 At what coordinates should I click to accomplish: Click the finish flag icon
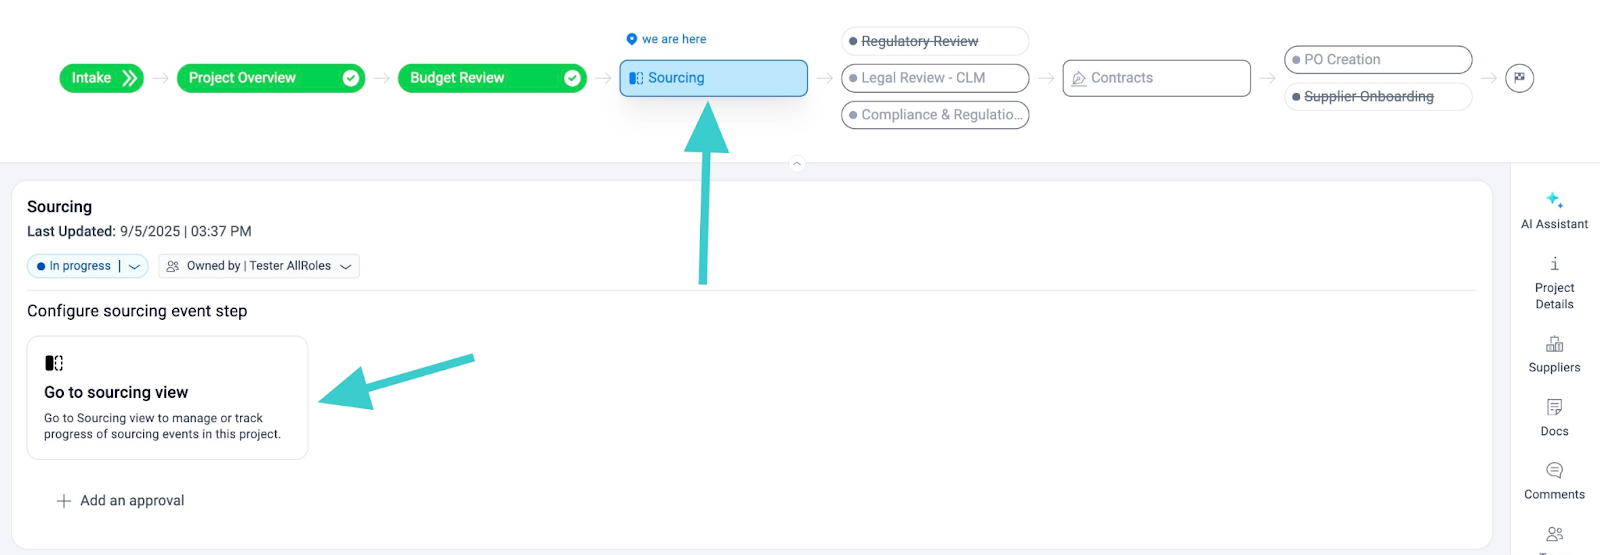click(x=1519, y=78)
